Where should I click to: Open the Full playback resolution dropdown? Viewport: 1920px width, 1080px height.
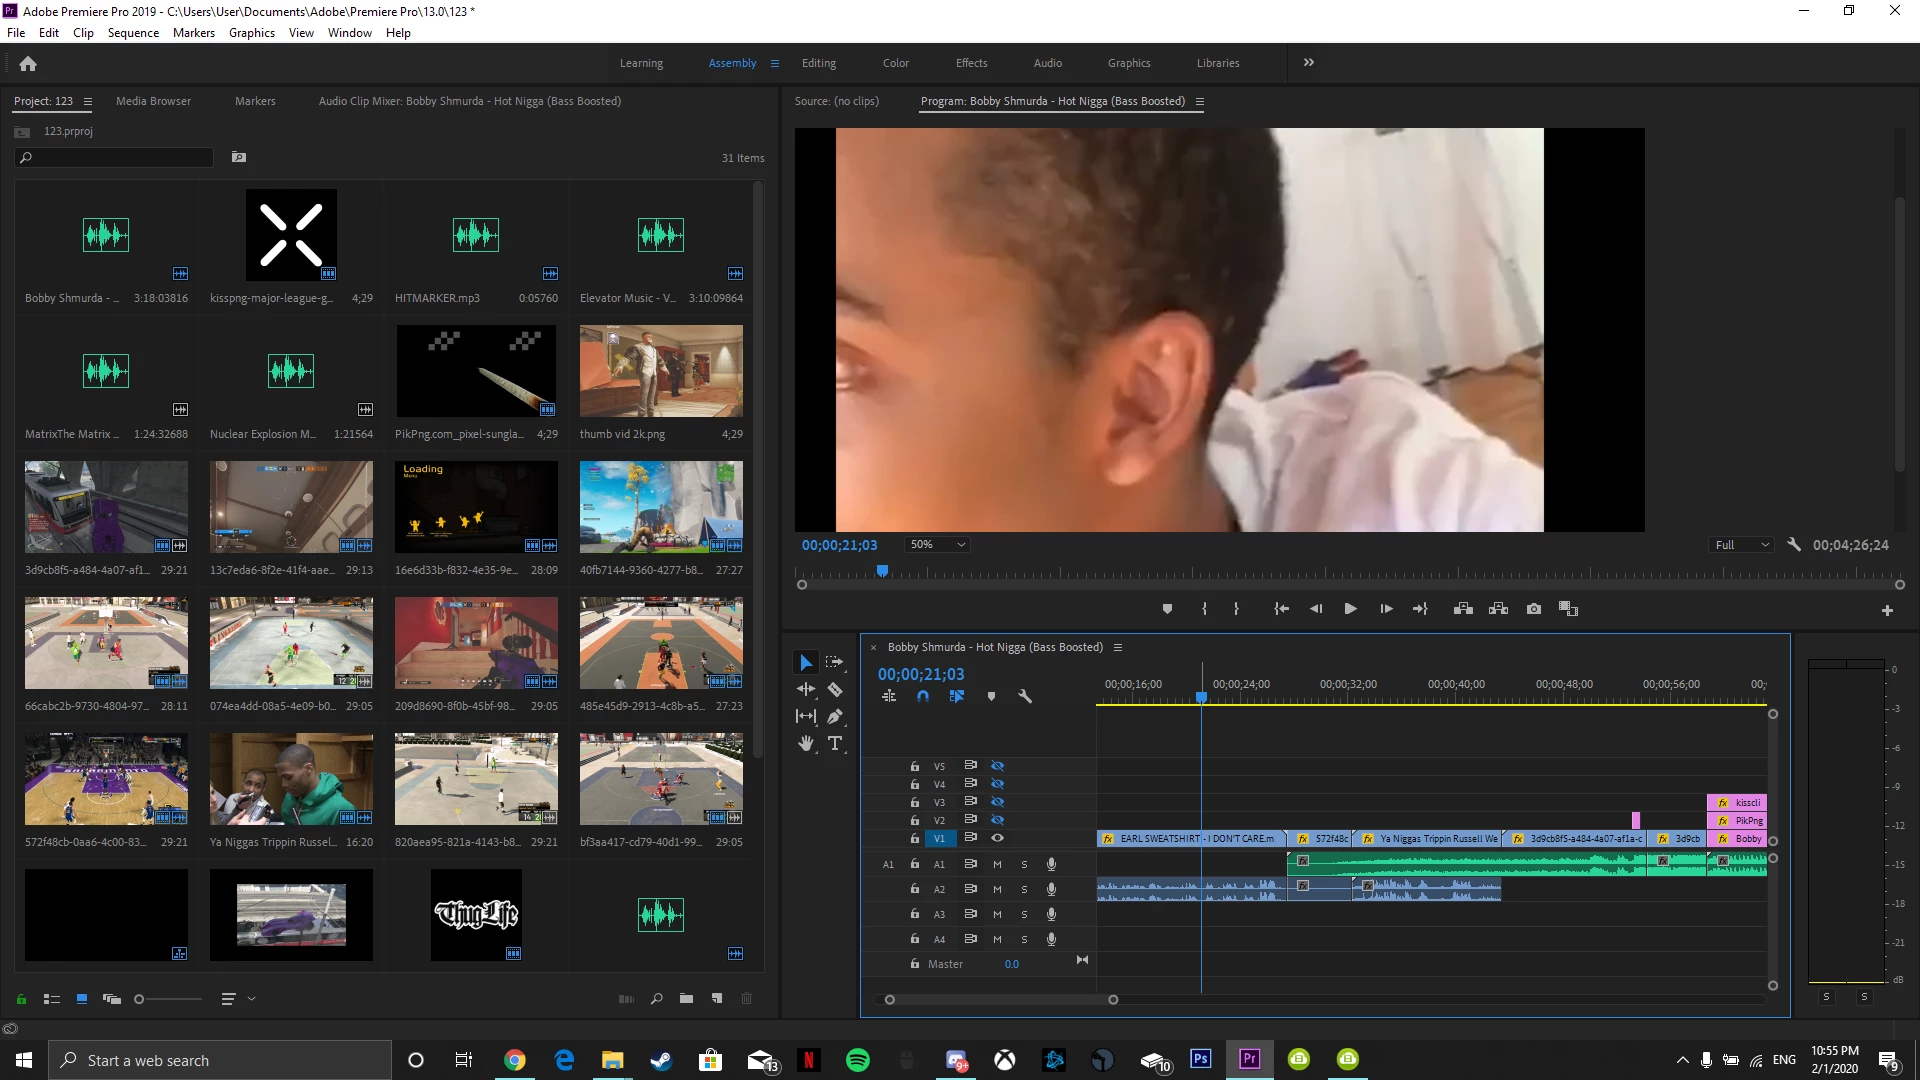coord(1742,545)
